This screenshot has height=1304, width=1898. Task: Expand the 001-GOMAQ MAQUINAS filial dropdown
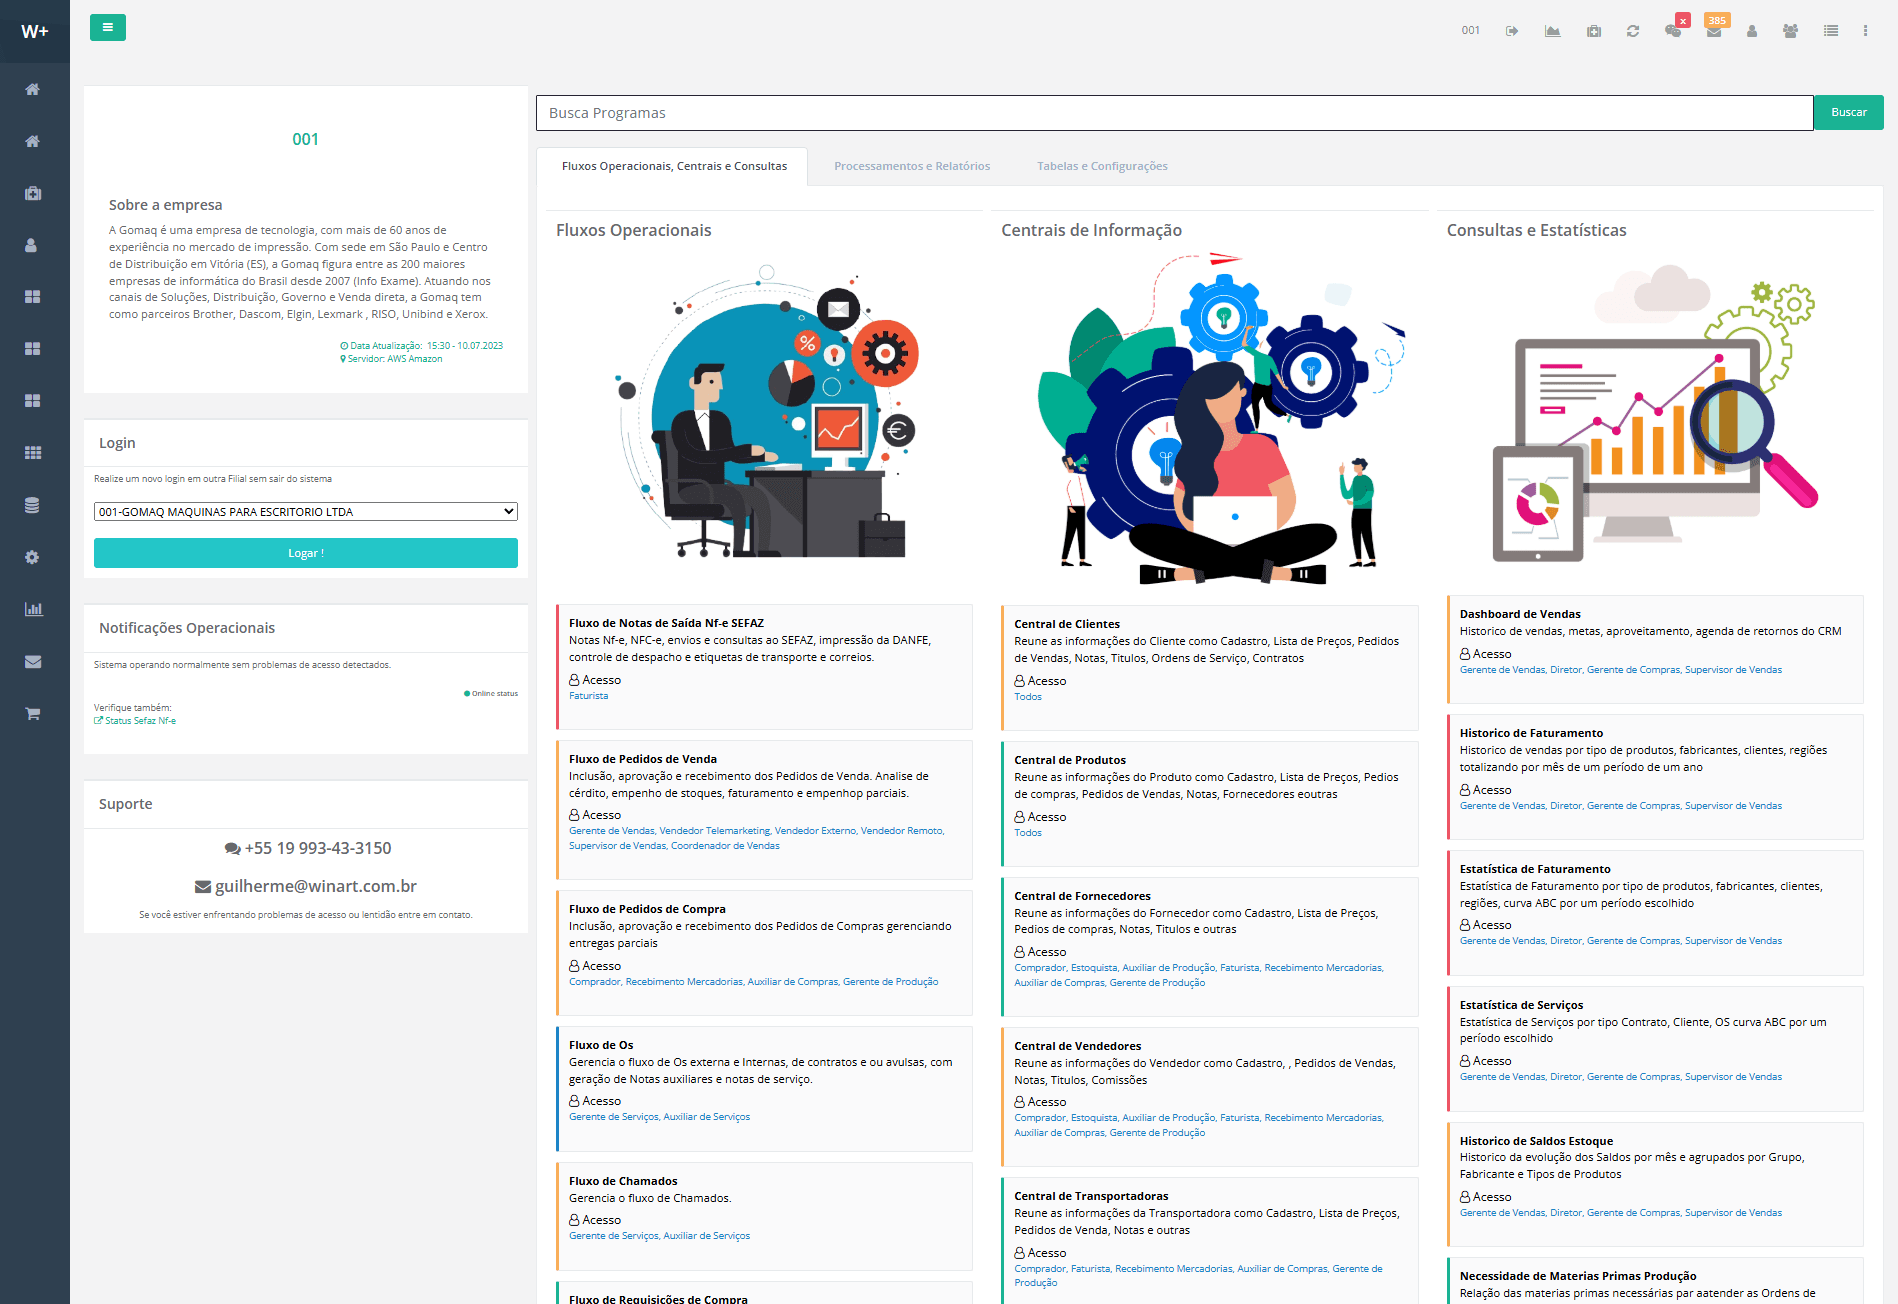pyautogui.click(x=305, y=512)
